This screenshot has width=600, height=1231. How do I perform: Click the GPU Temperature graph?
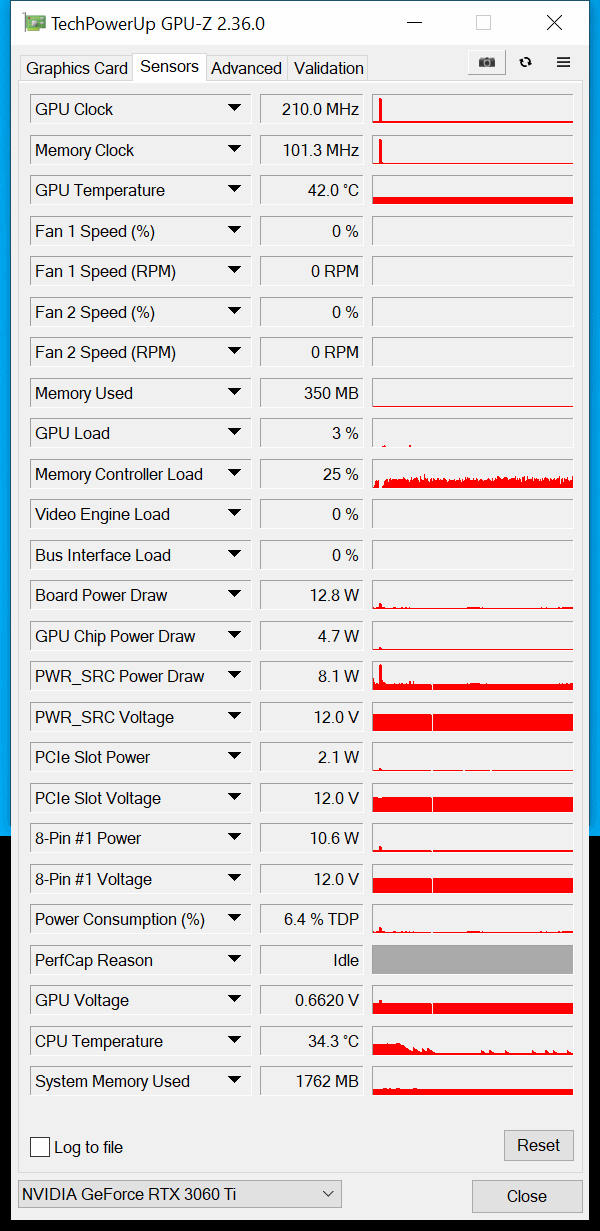click(x=472, y=190)
